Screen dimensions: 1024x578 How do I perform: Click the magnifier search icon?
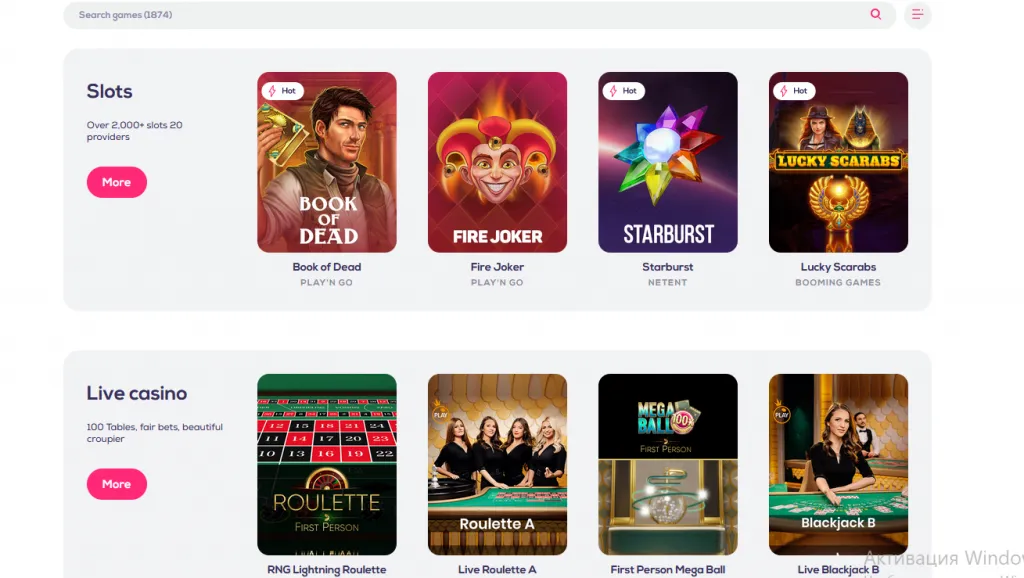point(876,14)
